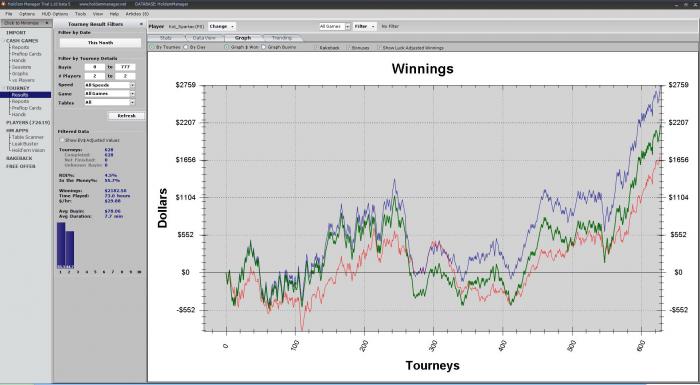Select Tourney Results item

click(25, 95)
